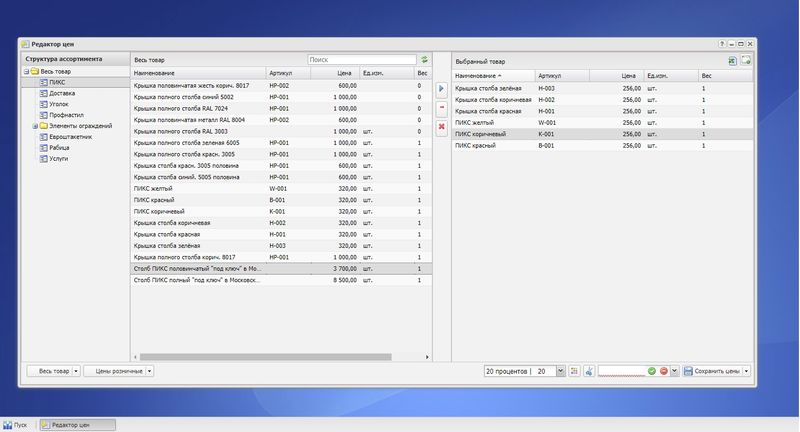This screenshot has height=432, width=800.
Task: Remove item using red minus button
Action: tap(441, 108)
